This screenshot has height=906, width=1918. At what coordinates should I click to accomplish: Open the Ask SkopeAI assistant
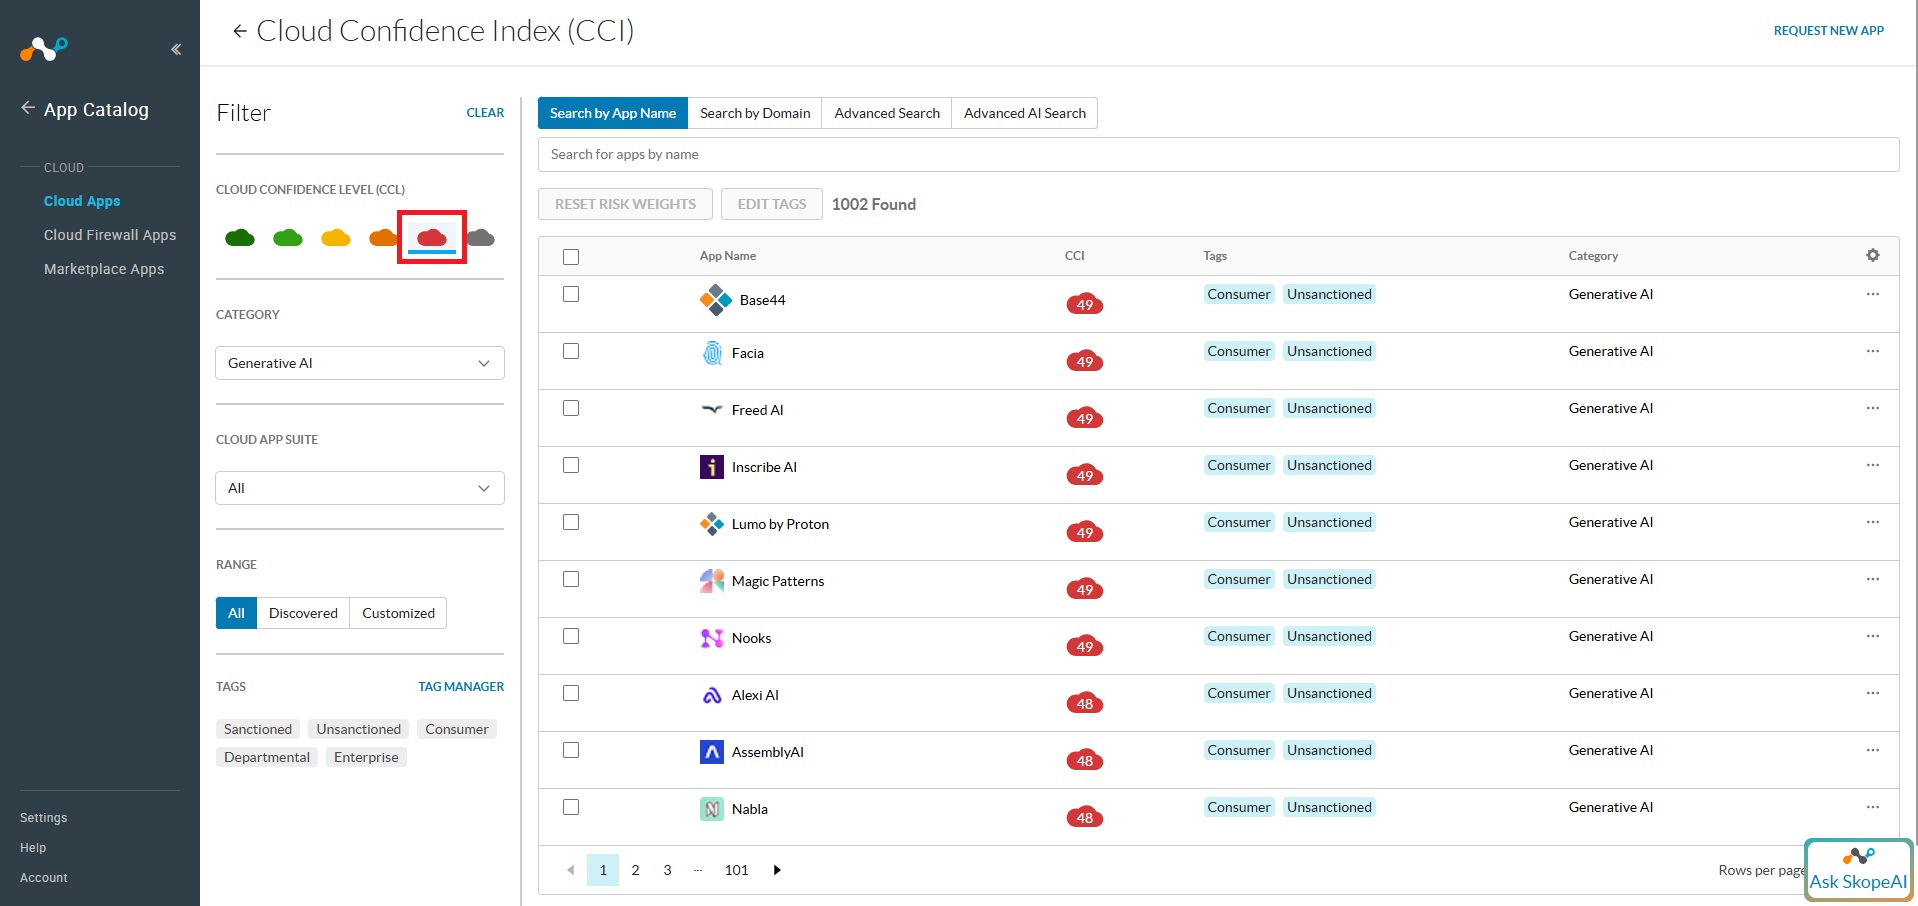[x=1858, y=870]
